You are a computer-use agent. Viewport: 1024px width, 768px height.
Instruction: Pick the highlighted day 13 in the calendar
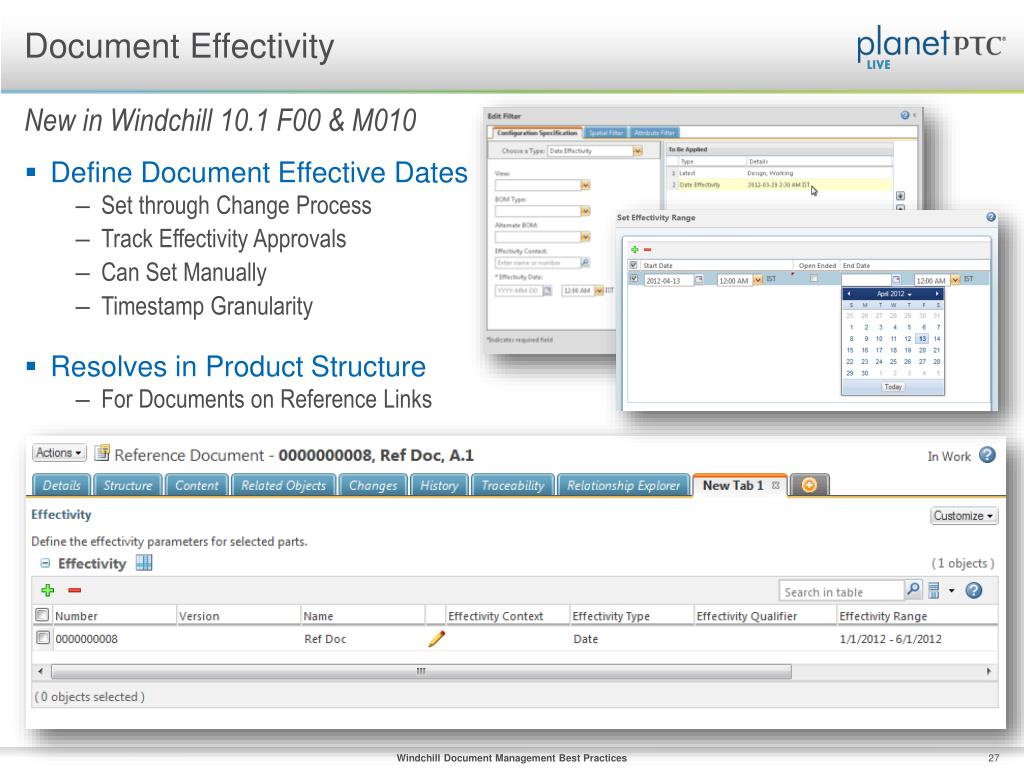922,338
